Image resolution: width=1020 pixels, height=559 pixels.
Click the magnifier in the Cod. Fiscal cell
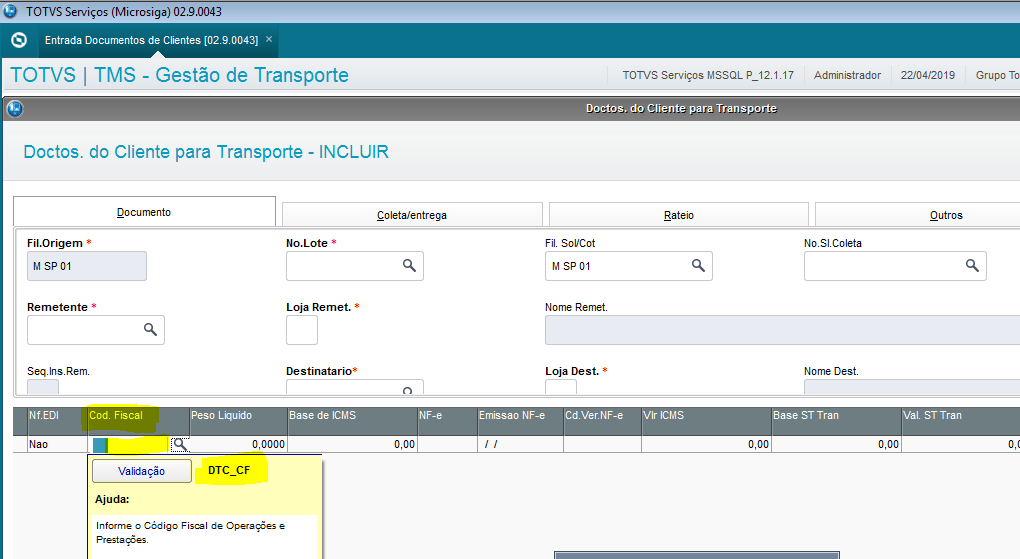tap(180, 444)
